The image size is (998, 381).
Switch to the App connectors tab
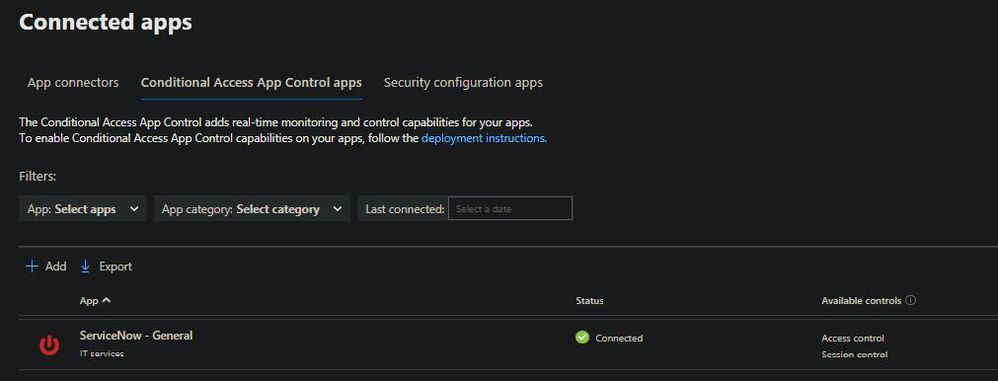click(73, 83)
